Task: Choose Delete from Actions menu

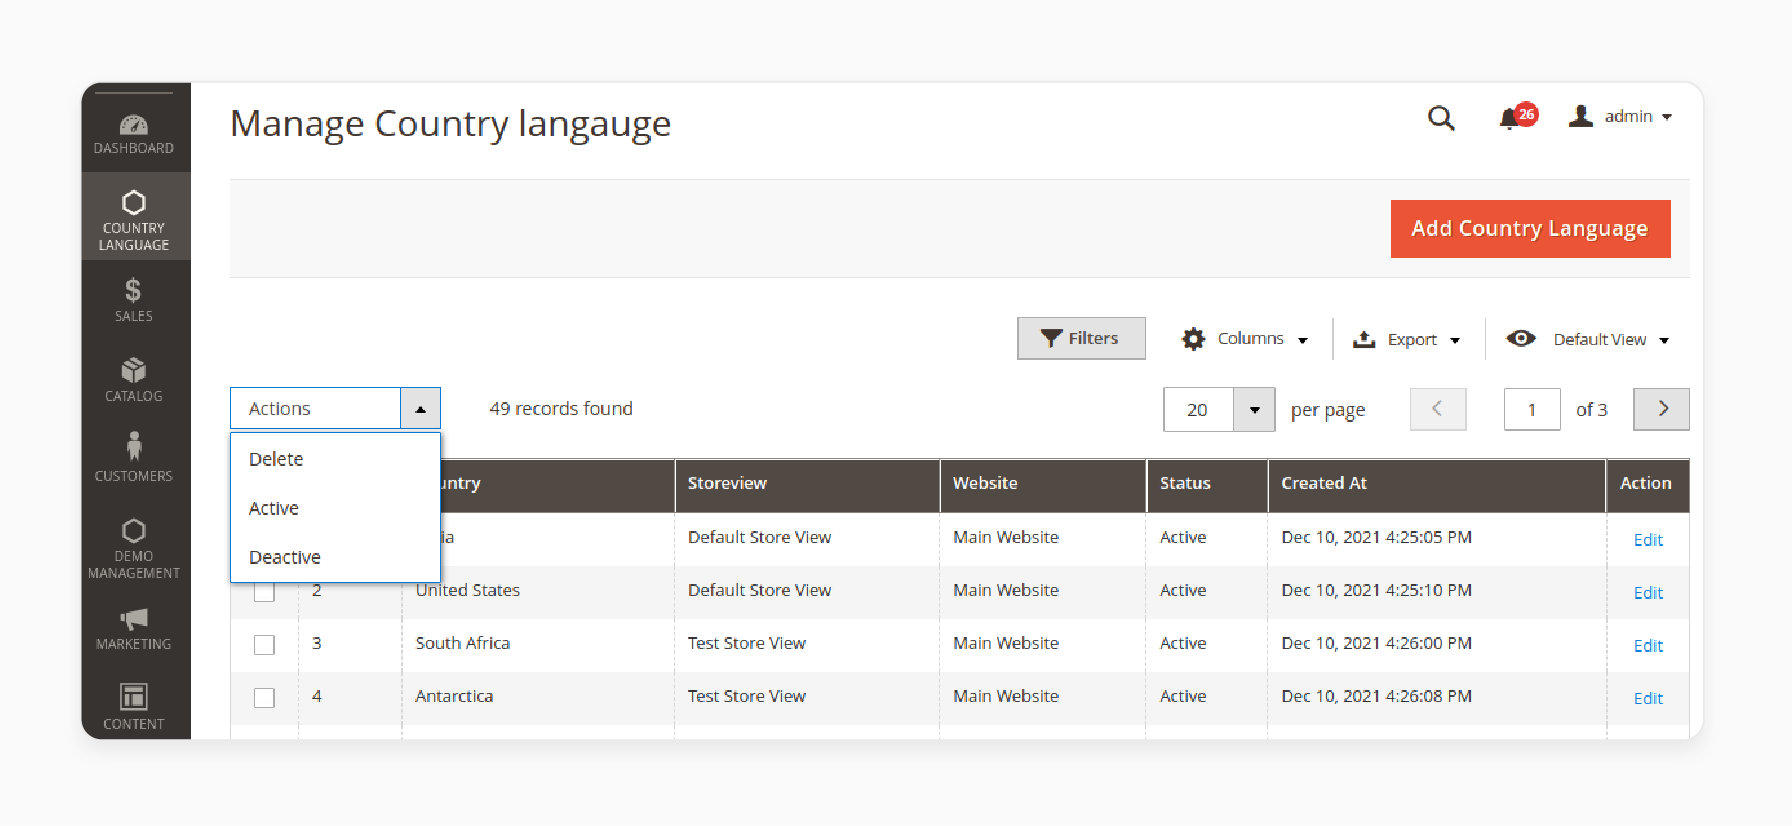Action: point(335,459)
